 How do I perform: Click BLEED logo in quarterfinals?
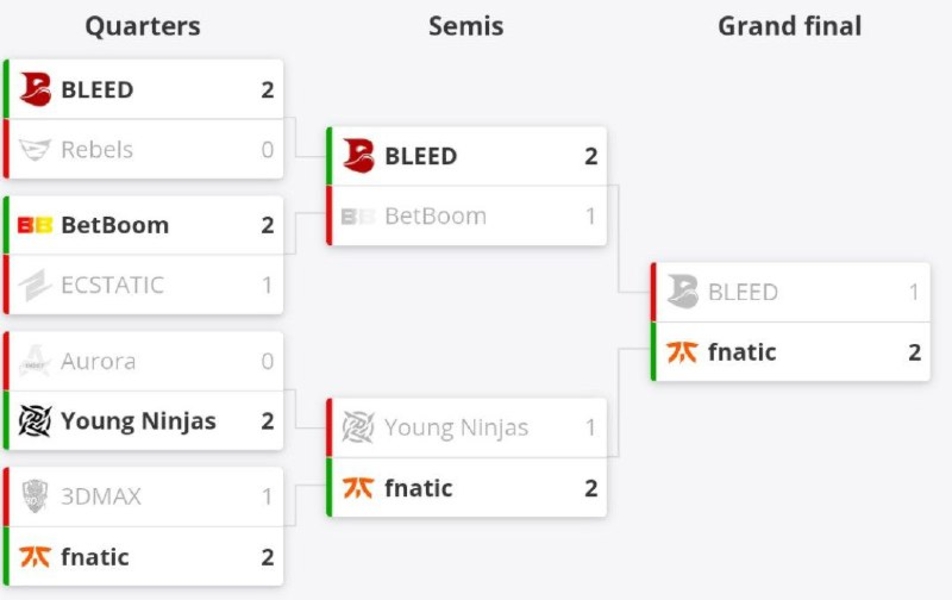(35, 90)
